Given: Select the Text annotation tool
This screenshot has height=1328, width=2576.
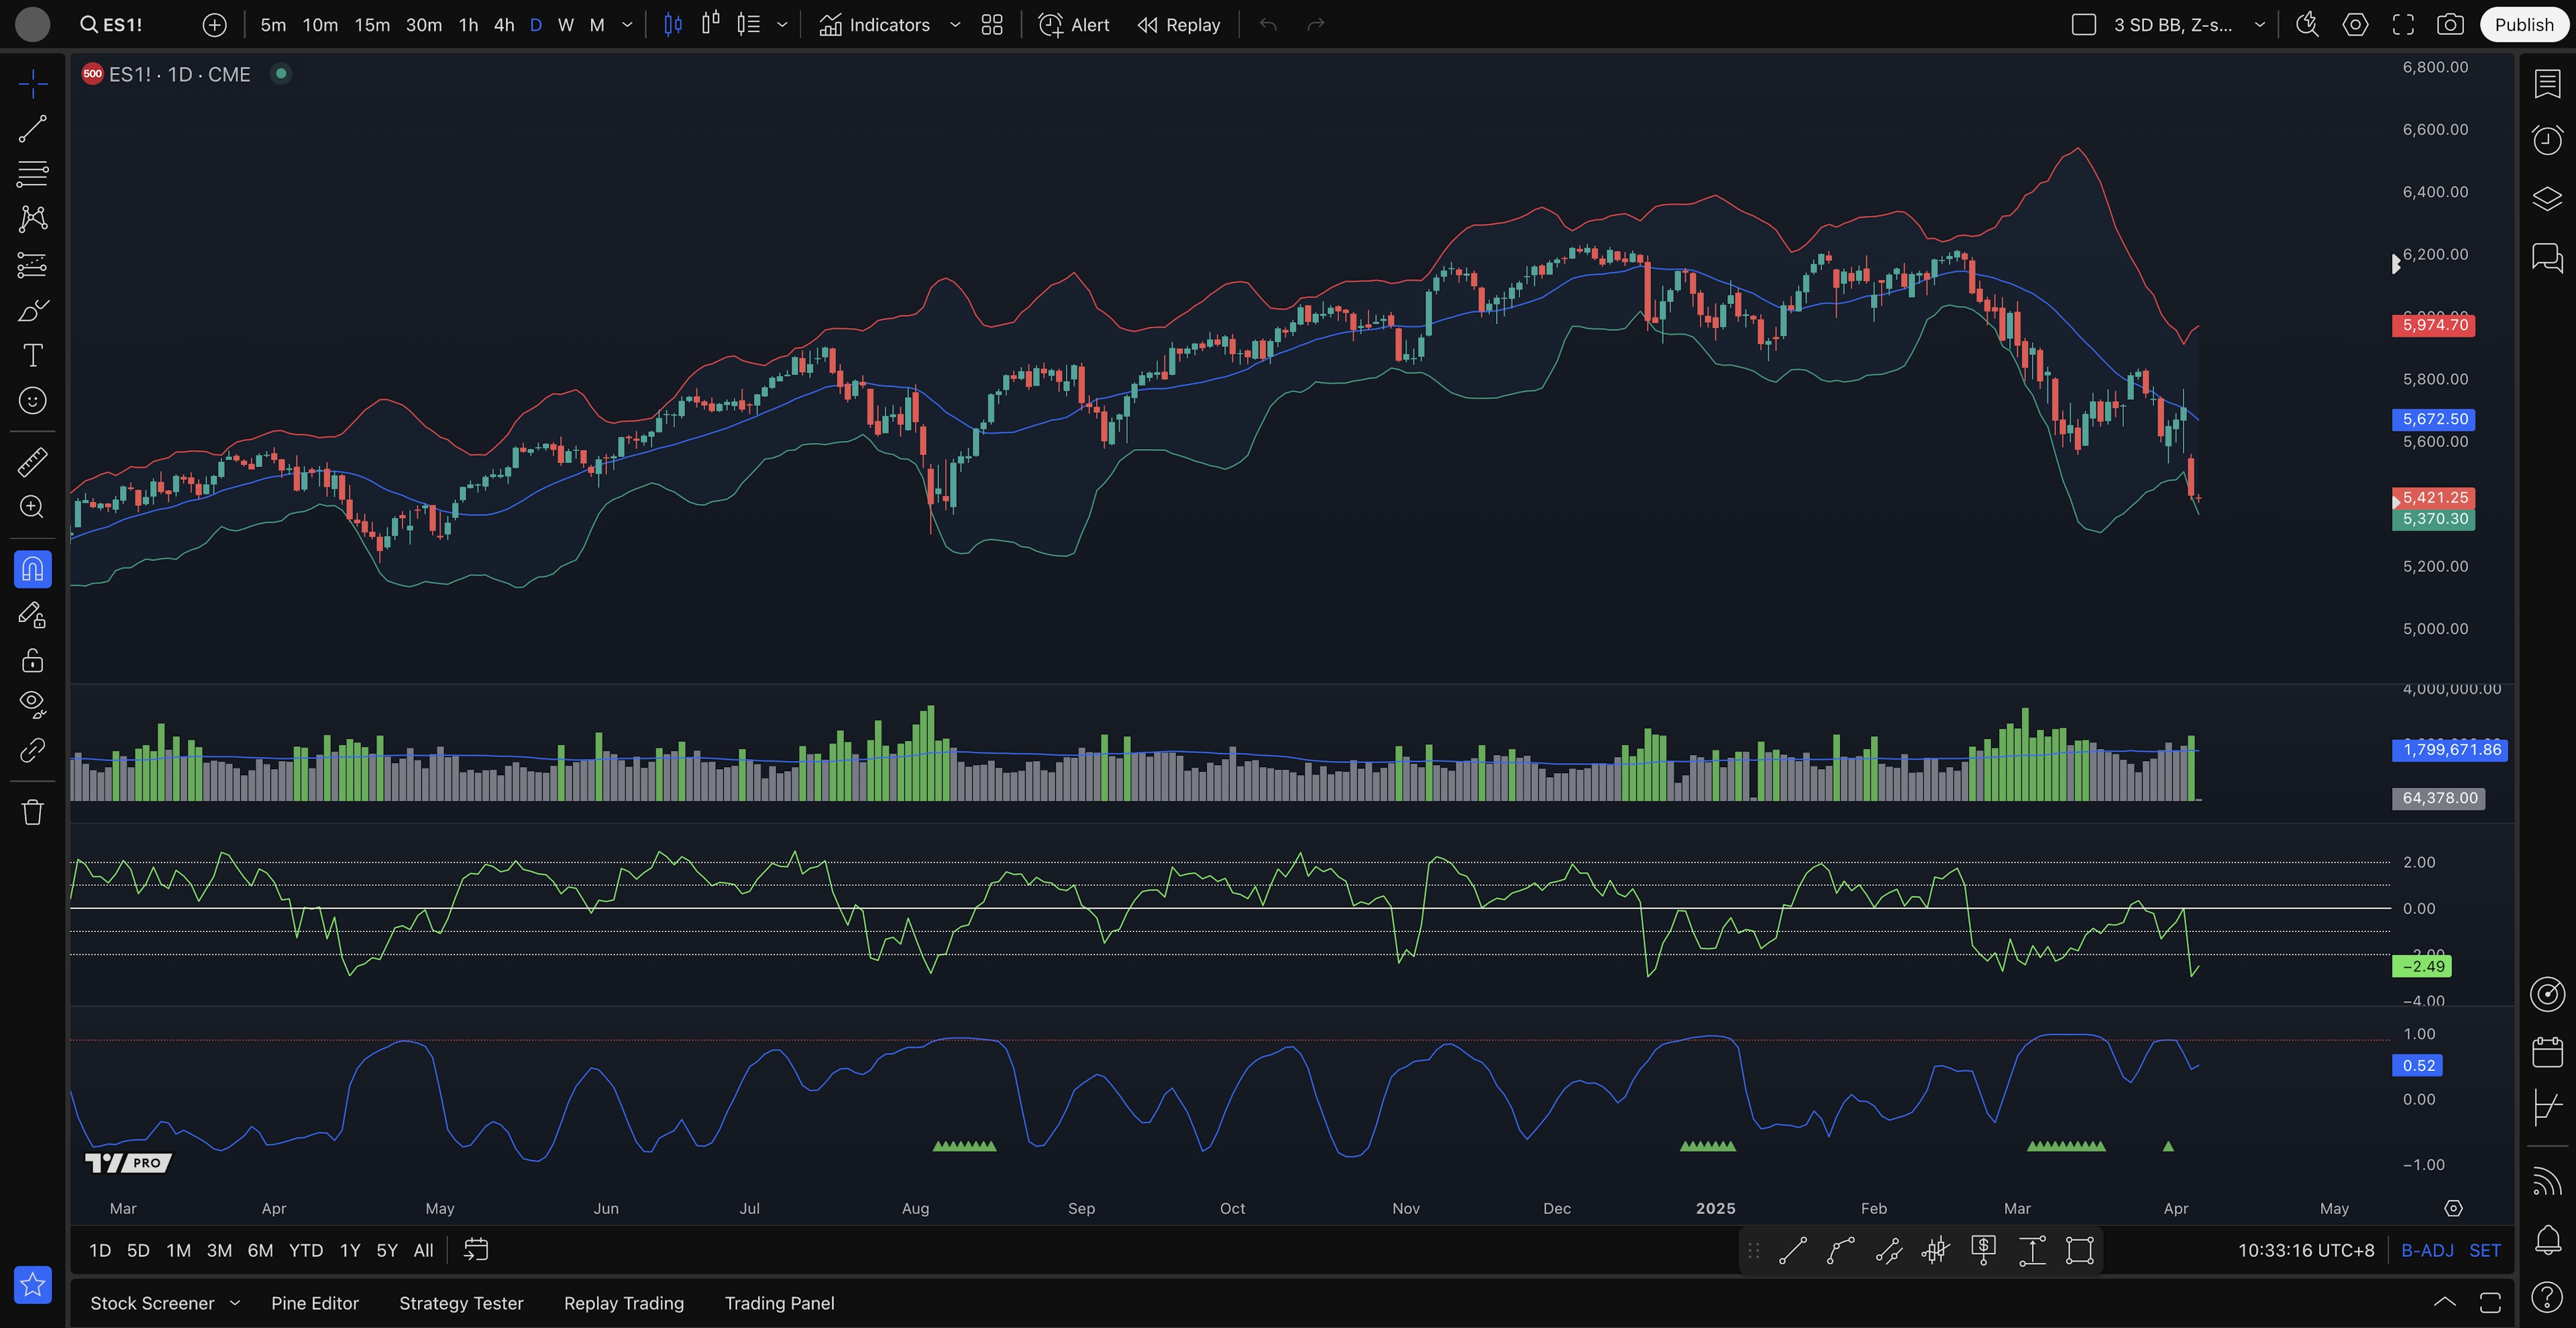Looking at the screenshot, I should pyautogui.click(x=32, y=356).
